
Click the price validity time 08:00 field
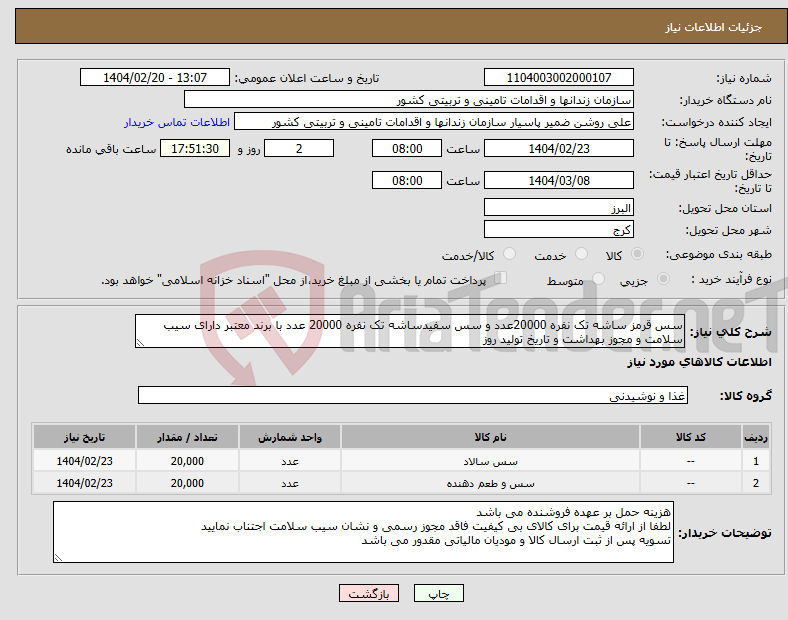pyautogui.click(x=407, y=180)
